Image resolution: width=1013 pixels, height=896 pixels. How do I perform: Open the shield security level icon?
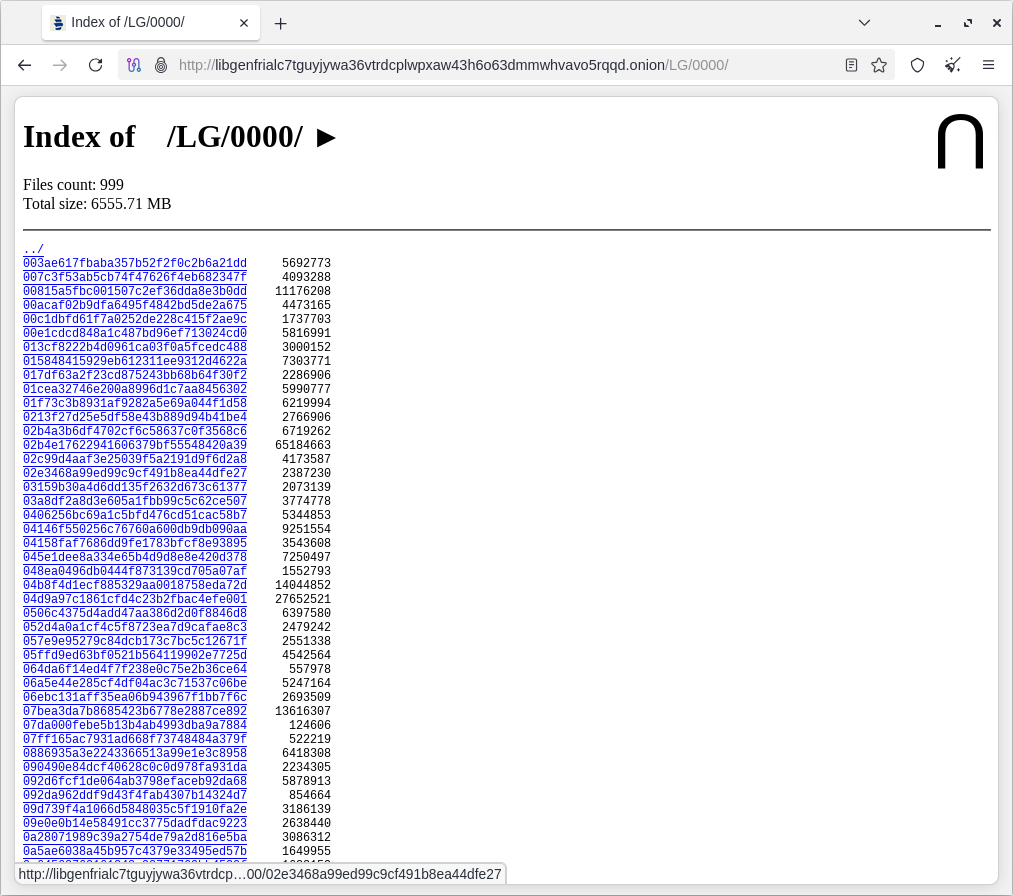917,65
